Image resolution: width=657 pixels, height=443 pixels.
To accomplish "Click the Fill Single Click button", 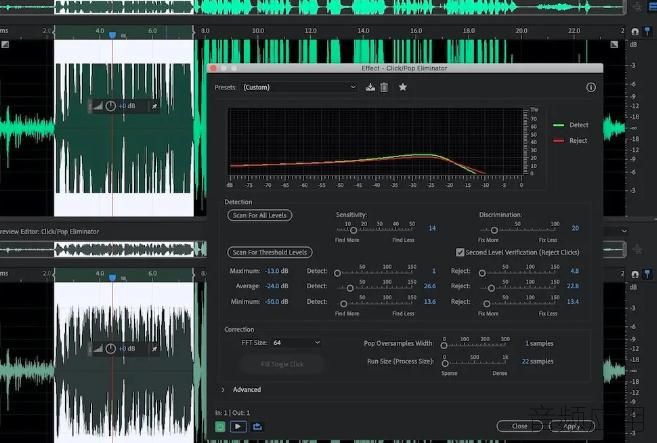I will click(282, 364).
